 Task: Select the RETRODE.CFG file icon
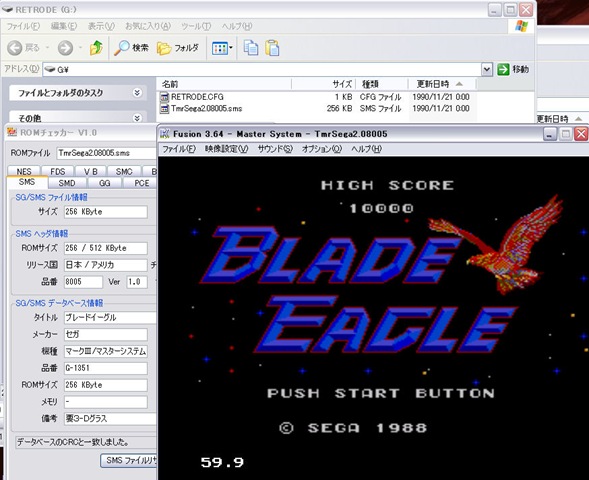click(165, 97)
